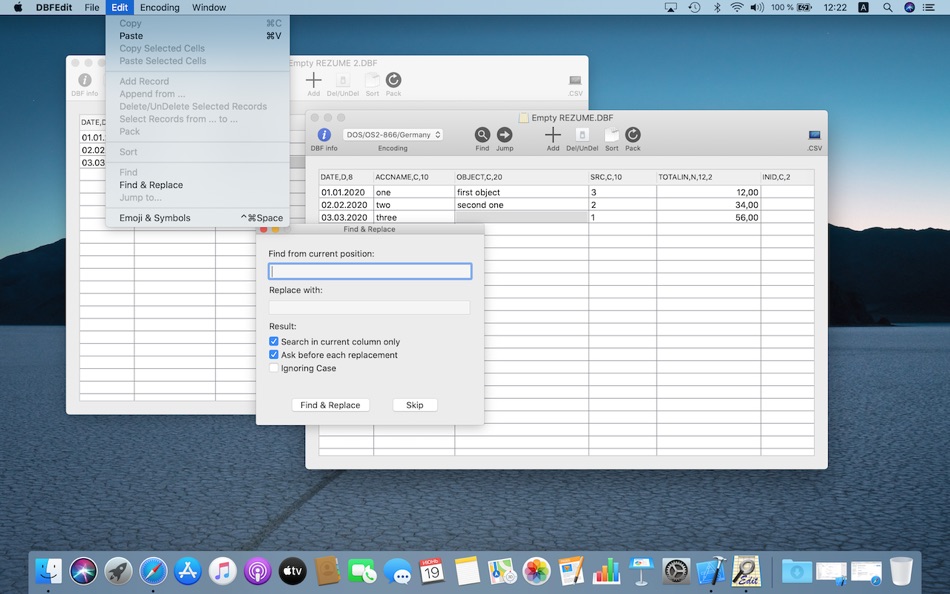Open the Bluetooth menu bar icon
This screenshot has height=594, width=950.
715,7
